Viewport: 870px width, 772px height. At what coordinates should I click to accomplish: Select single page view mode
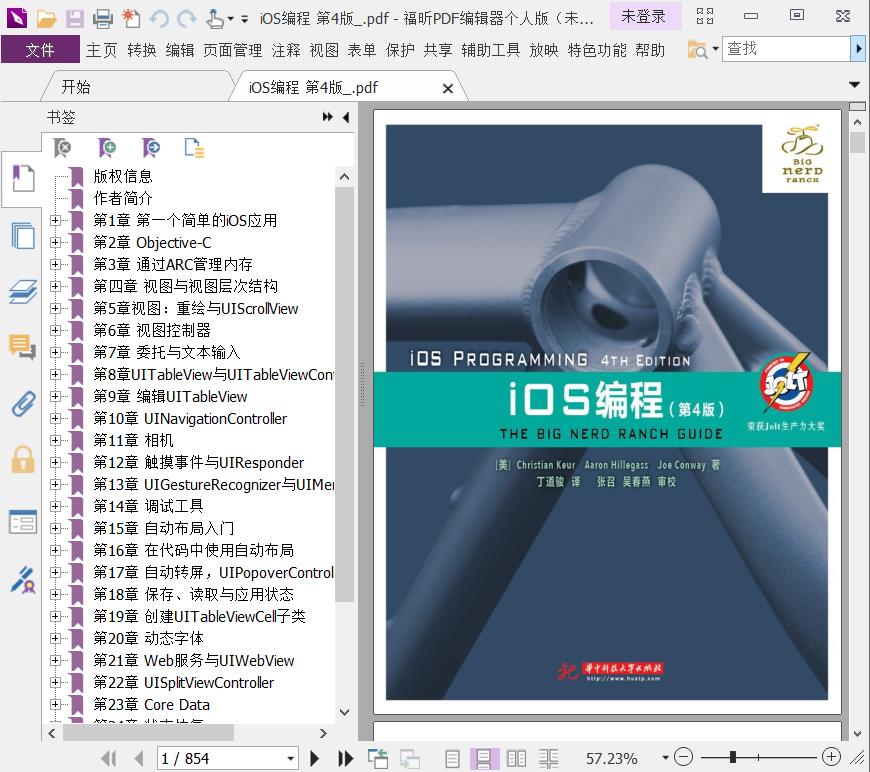click(452, 758)
